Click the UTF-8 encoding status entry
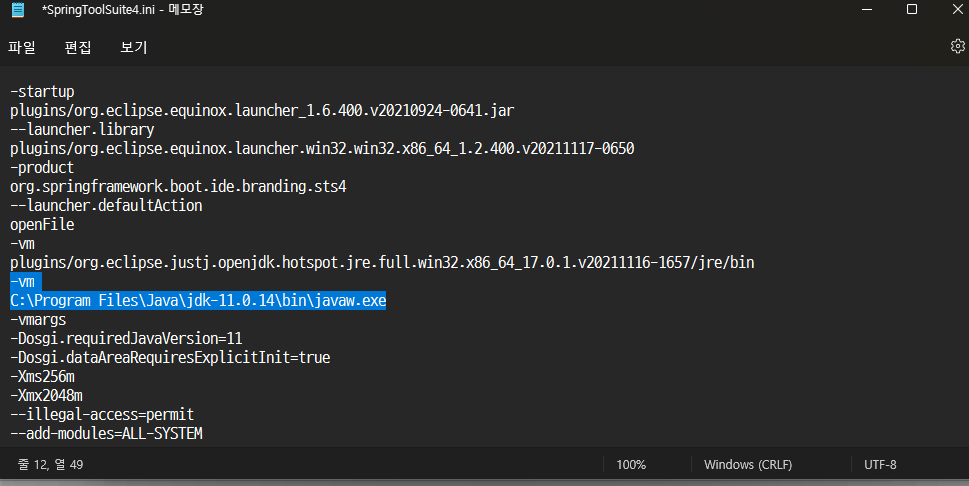The image size is (969, 486). [x=880, y=465]
